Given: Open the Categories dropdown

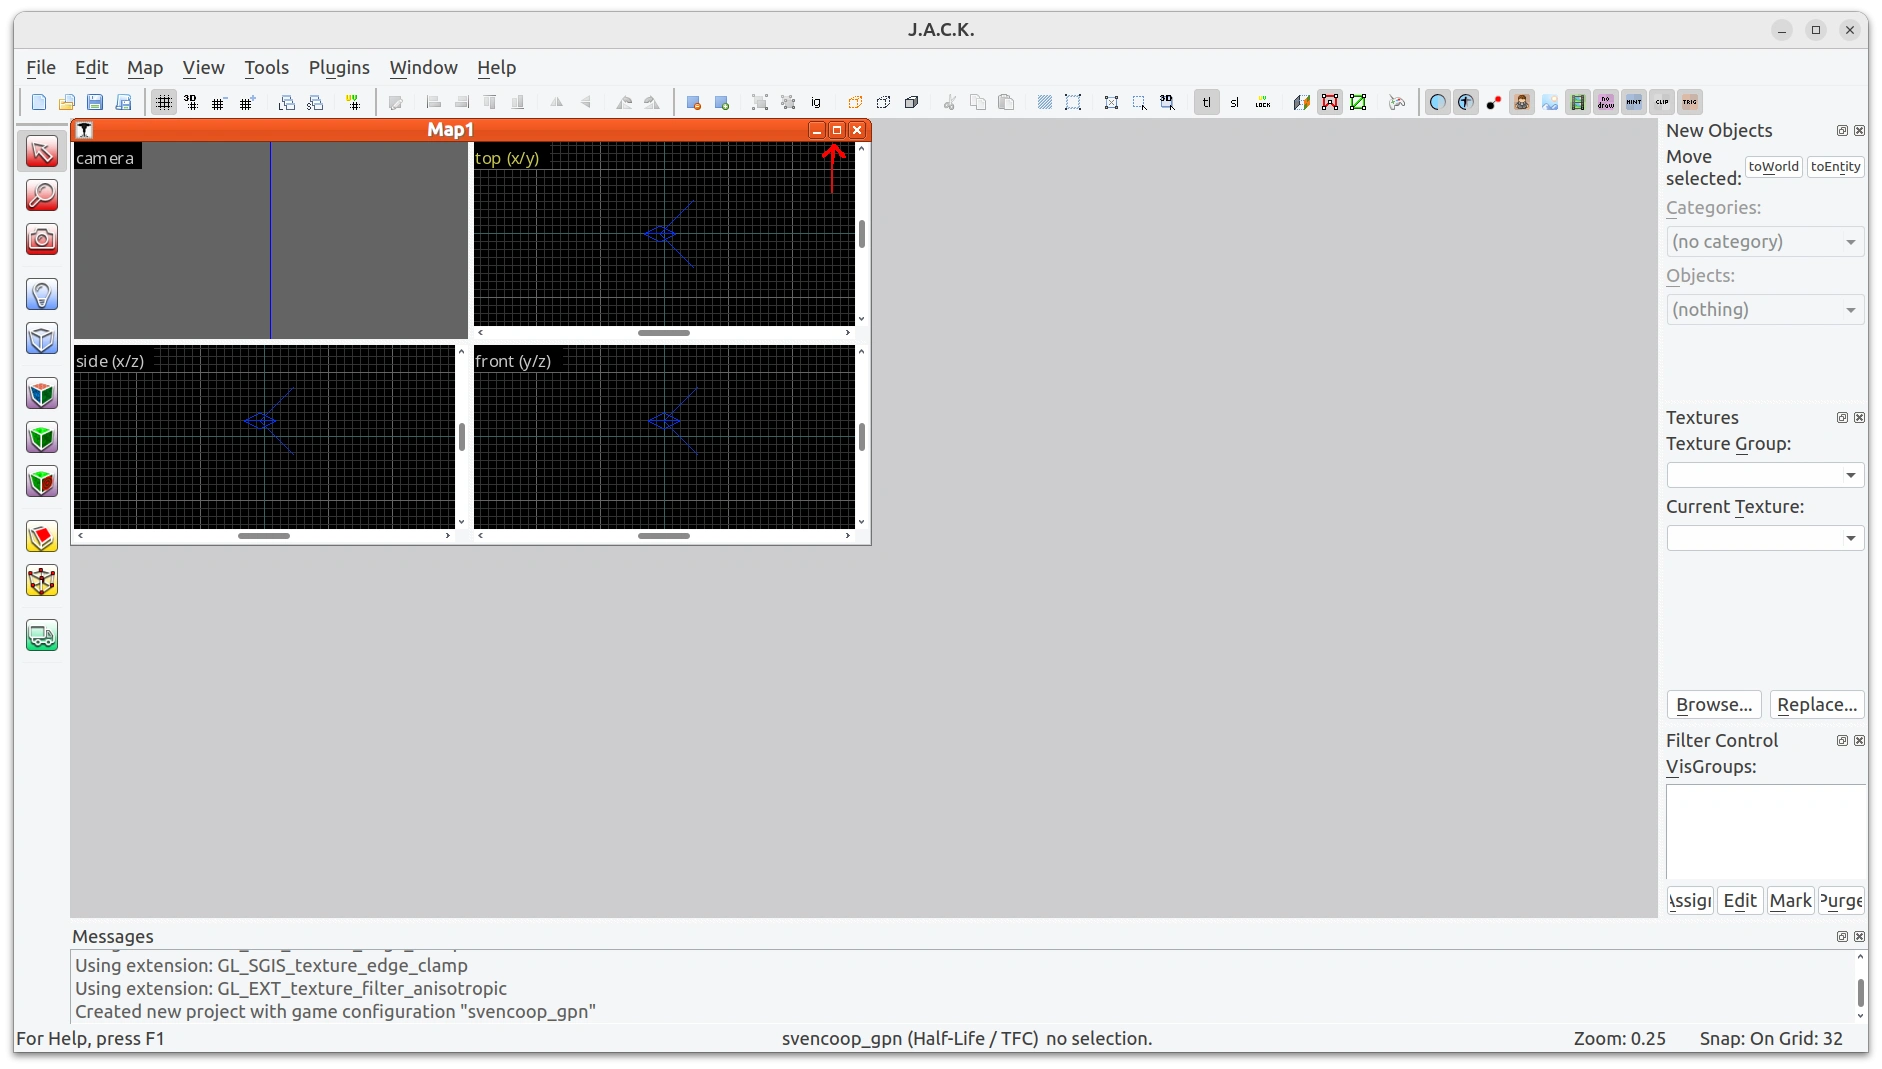Looking at the screenshot, I should 1765,241.
